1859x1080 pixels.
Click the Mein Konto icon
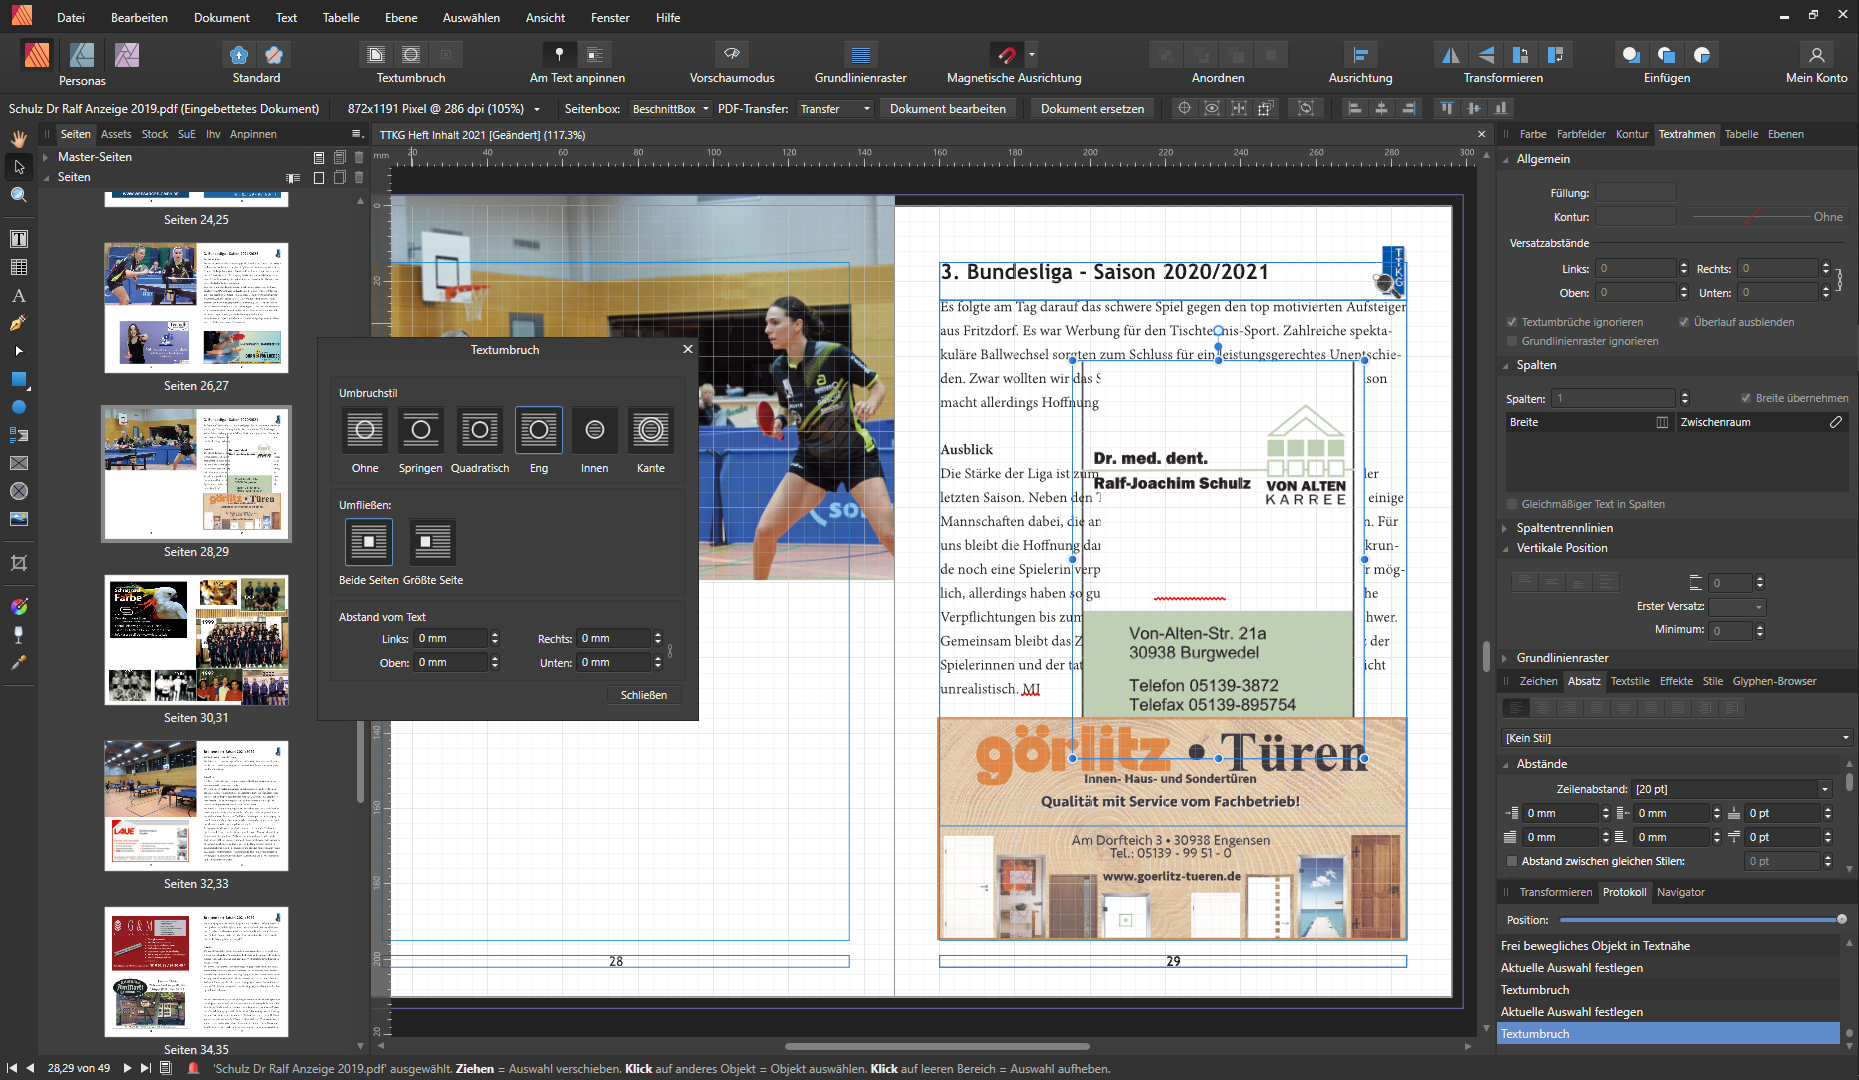coord(1817,55)
